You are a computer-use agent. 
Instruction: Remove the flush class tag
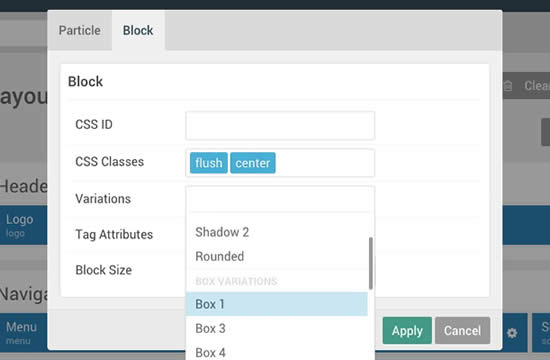pyautogui.click(x=209, y=163)
